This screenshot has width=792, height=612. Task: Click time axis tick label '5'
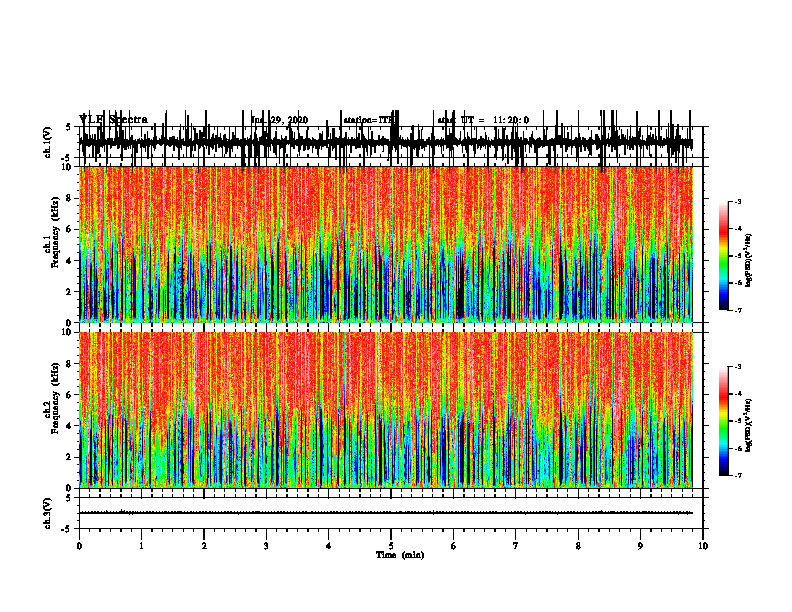(x=391, y=546)
